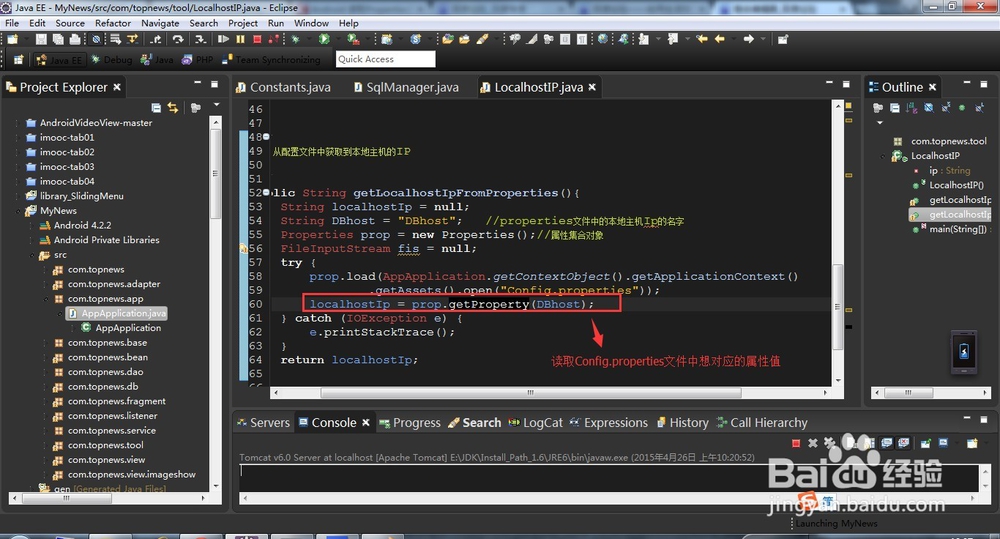1000x539 pixels.
Task: Switch to PHP perspective
Action: pos(197,59)
